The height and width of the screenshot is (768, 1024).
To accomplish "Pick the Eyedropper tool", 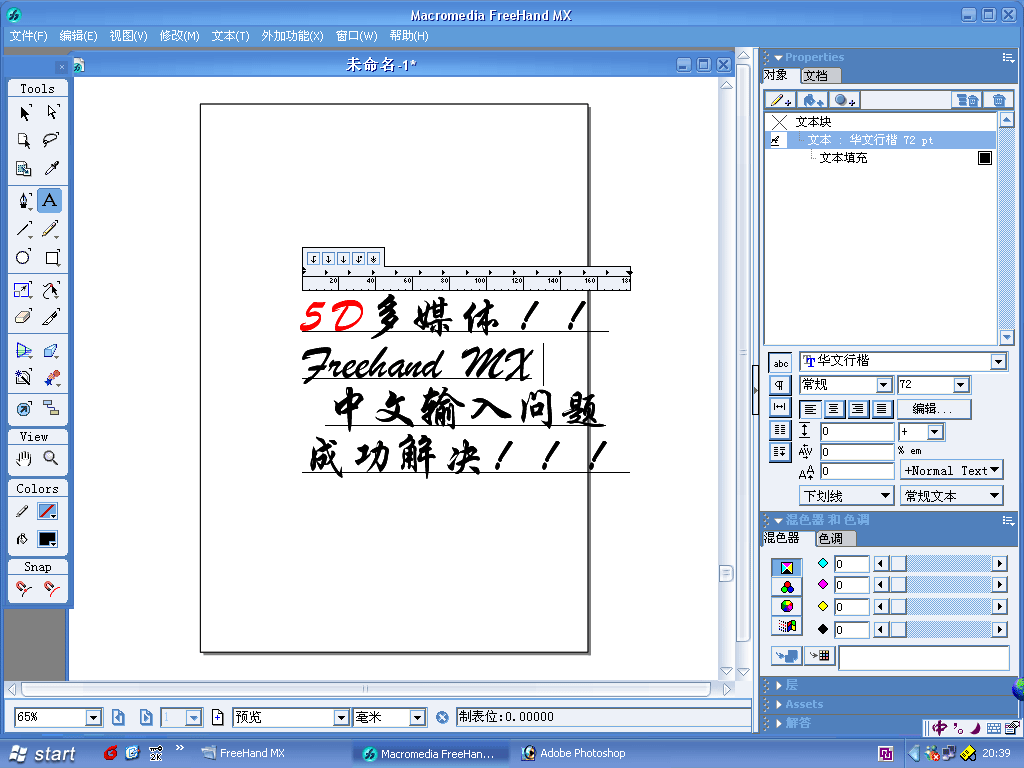I will coord(51,168).
